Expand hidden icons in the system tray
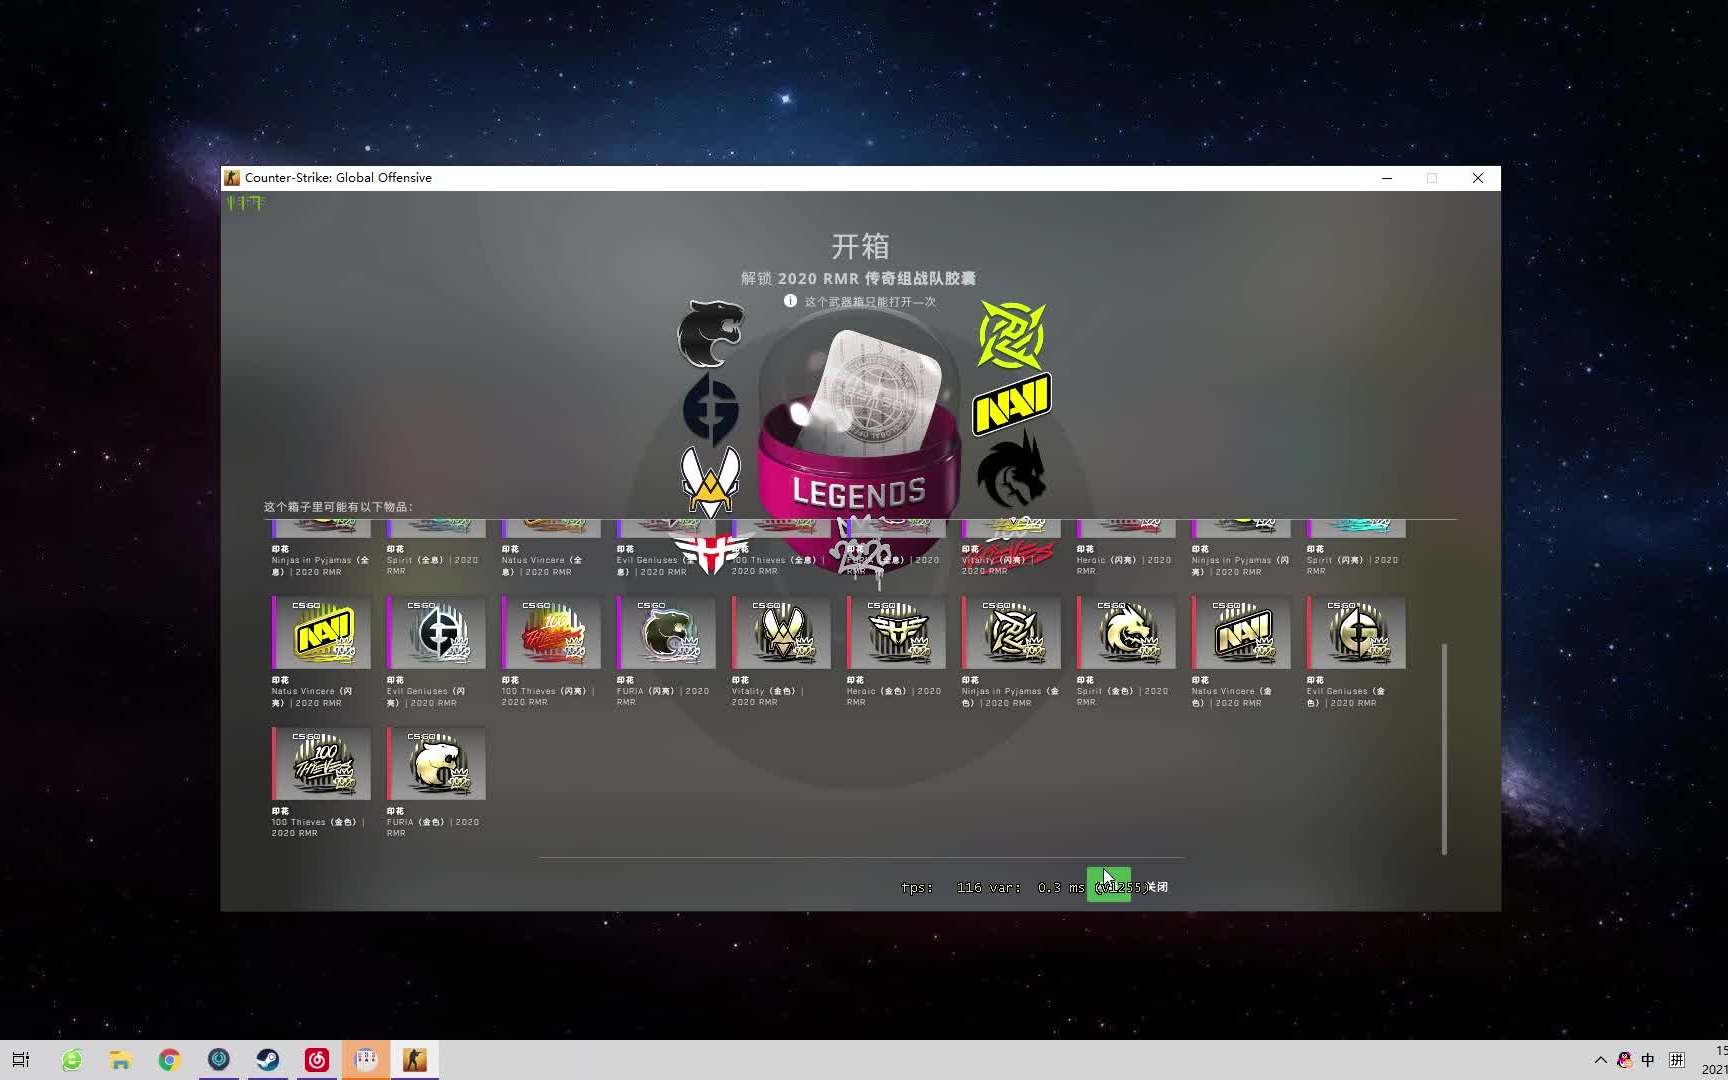The width and height of the screenshot is (1728, 1080). (1600, 1059)
